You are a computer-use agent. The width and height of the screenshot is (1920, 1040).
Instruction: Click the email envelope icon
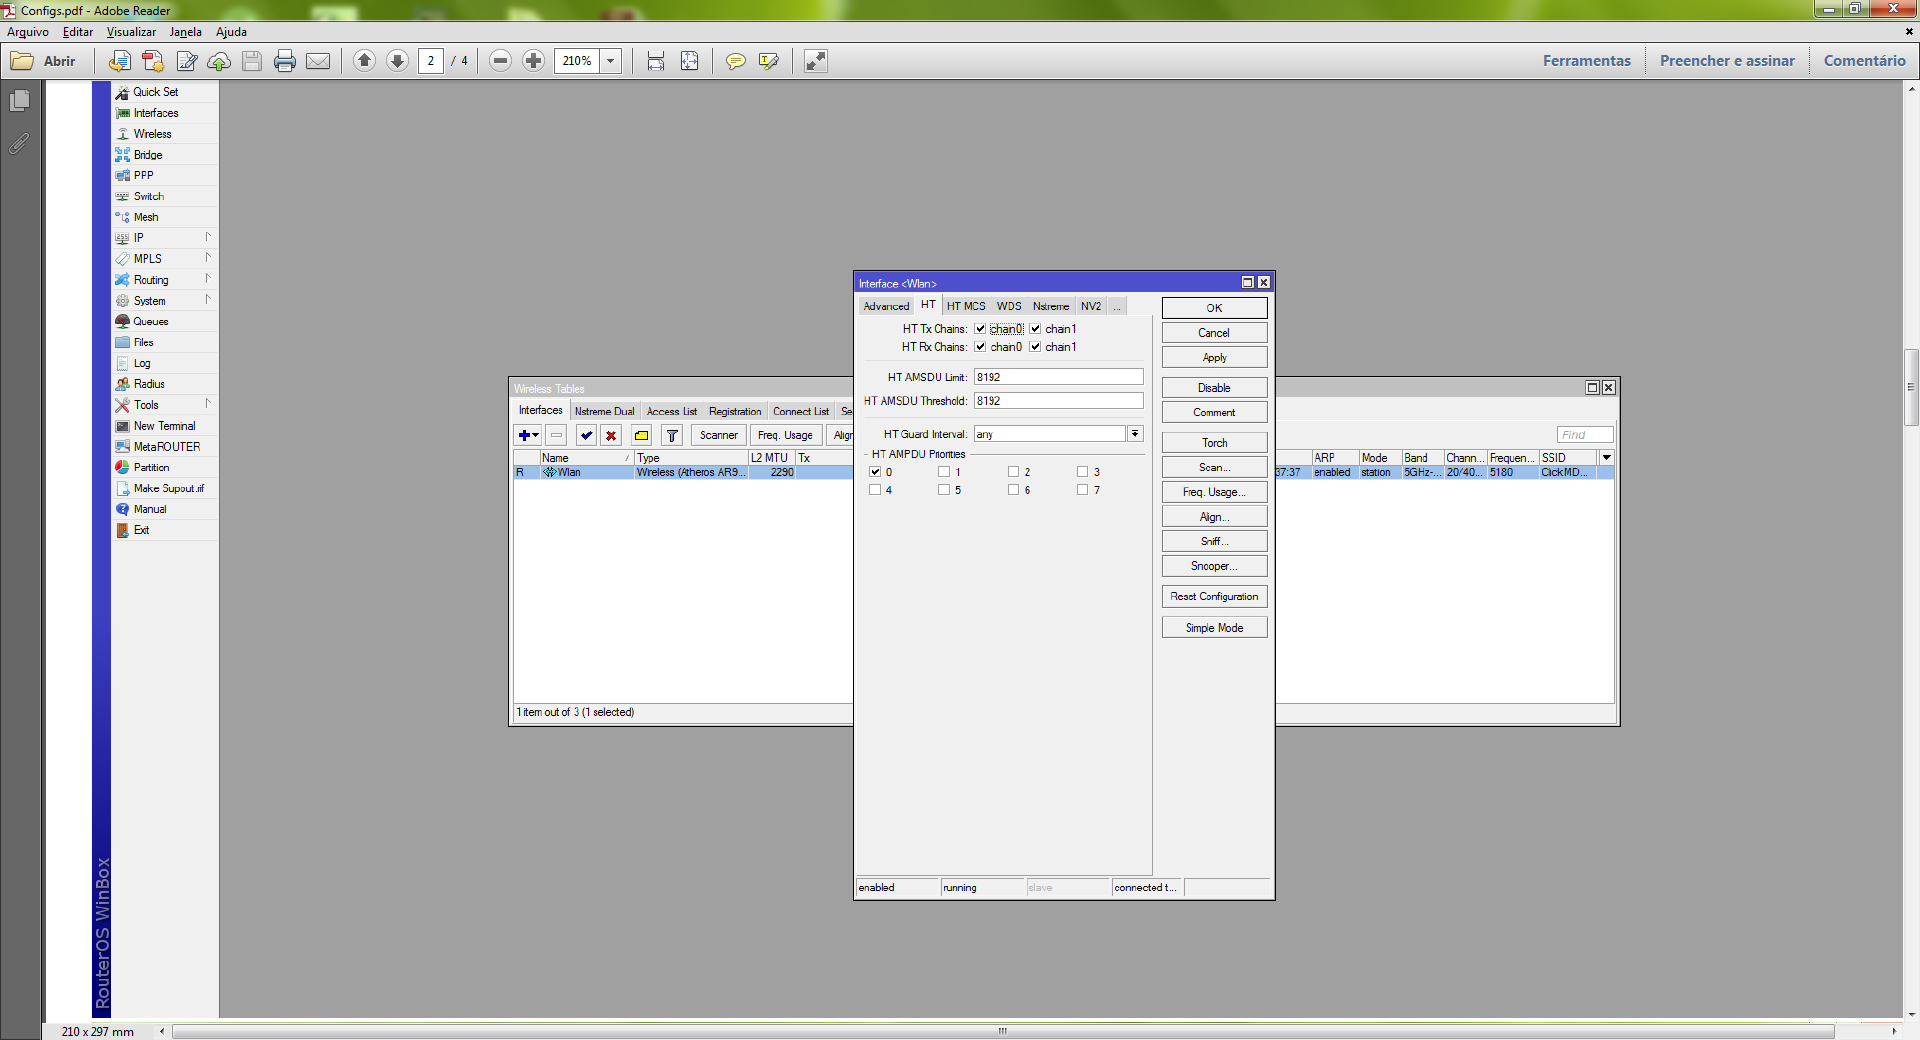point(318,61)
